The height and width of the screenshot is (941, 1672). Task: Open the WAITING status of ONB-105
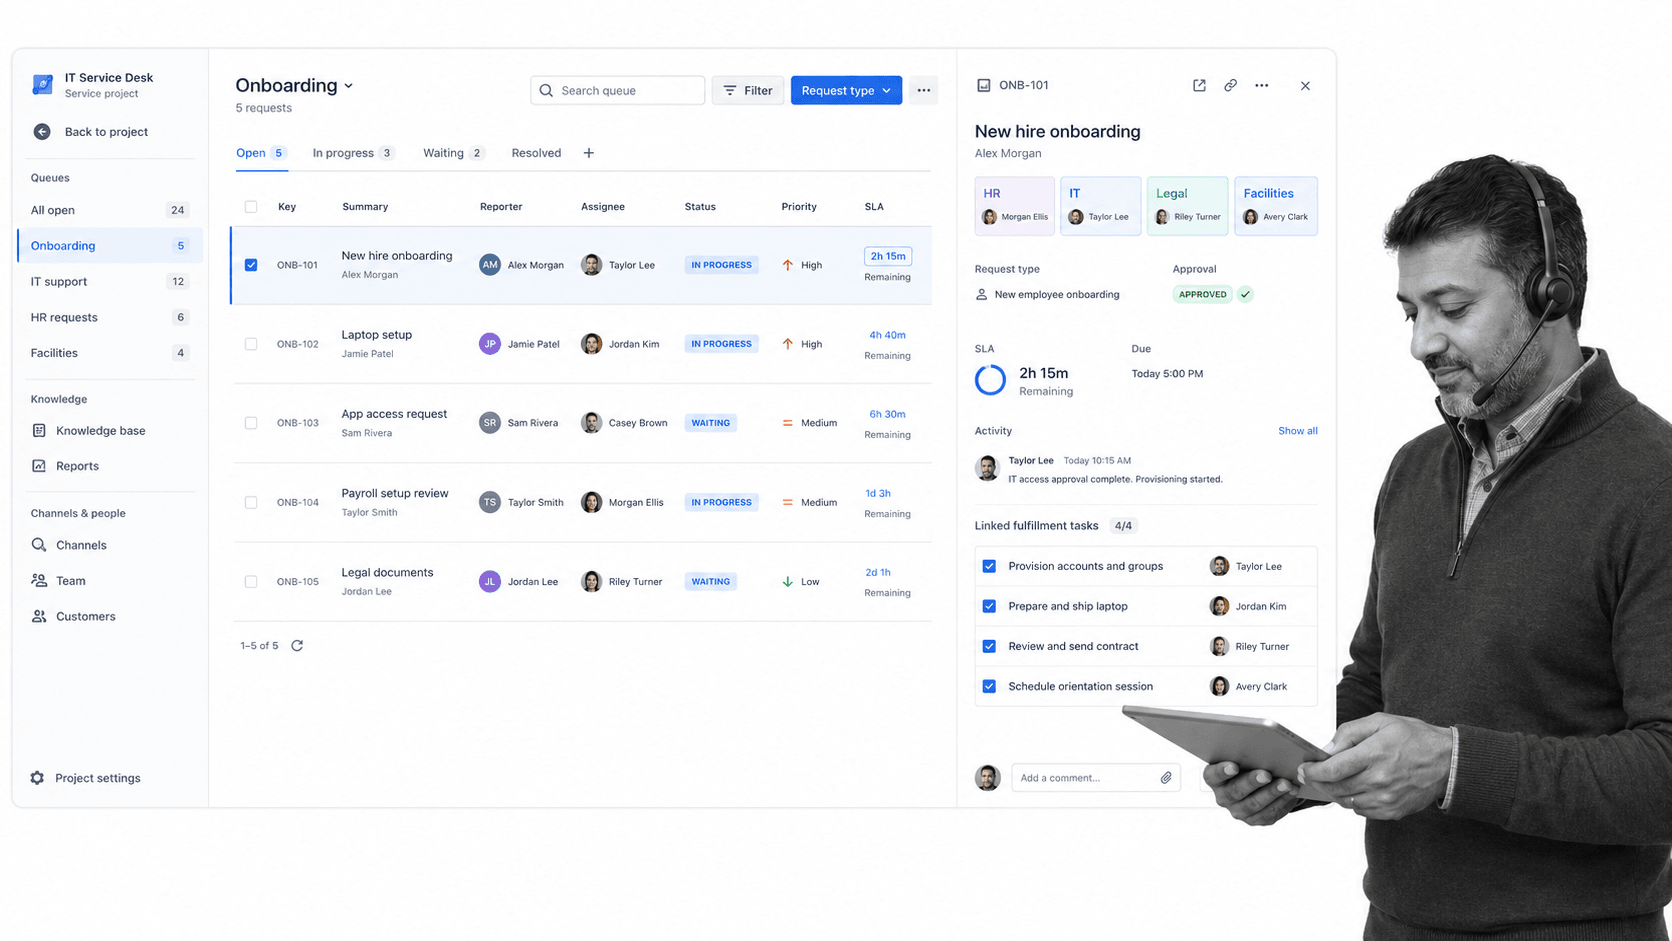(711, 582)
